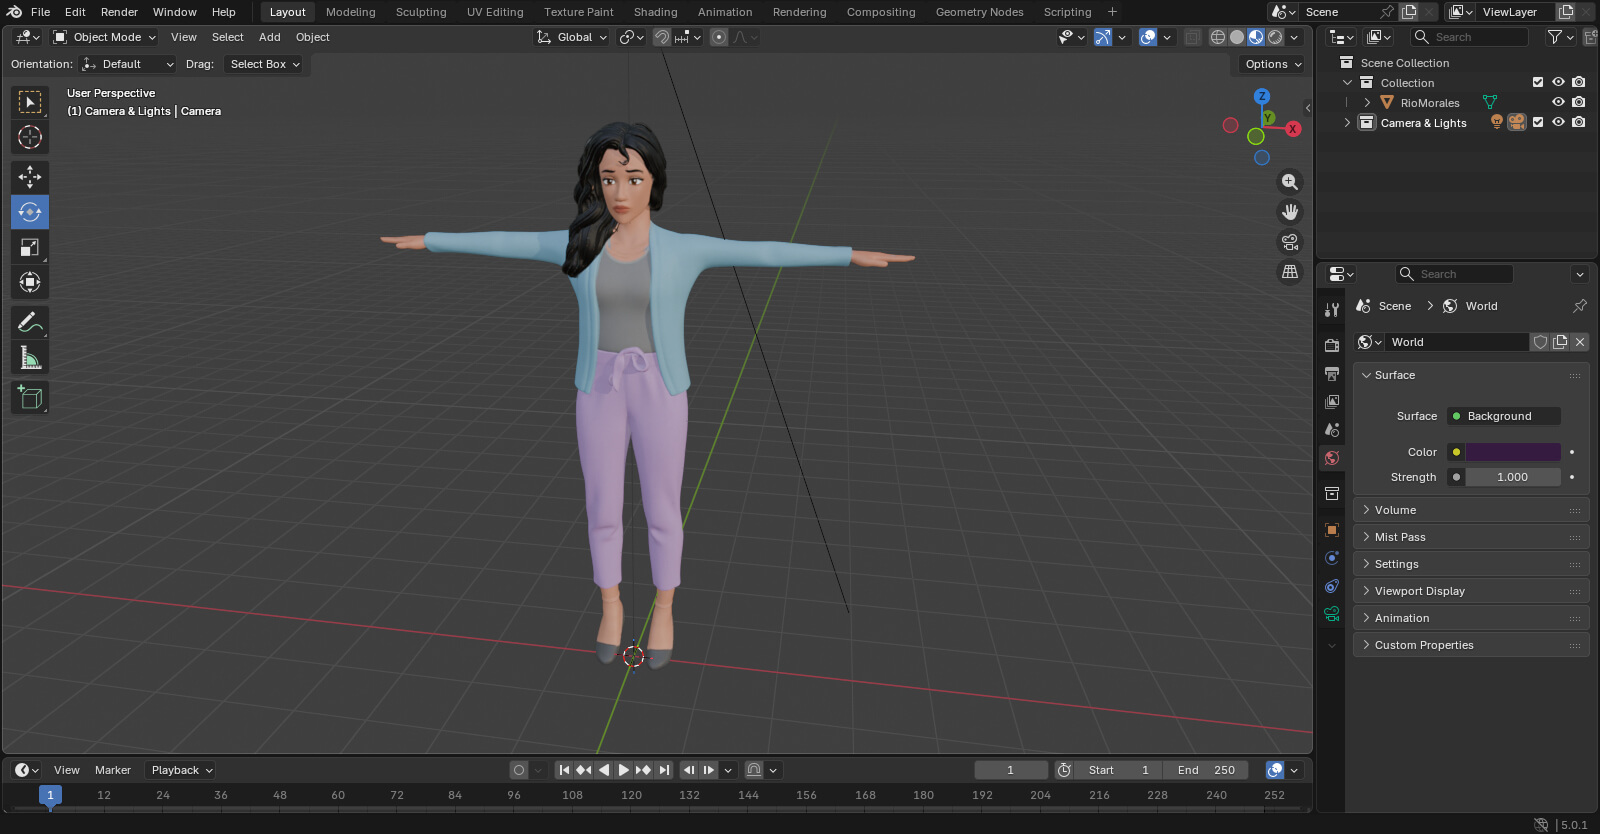Hide RioMorales in viewport with eye icon
The height and width of the screenshot is (834, 1600).
pyautogui.click(x=1558, y=102)
